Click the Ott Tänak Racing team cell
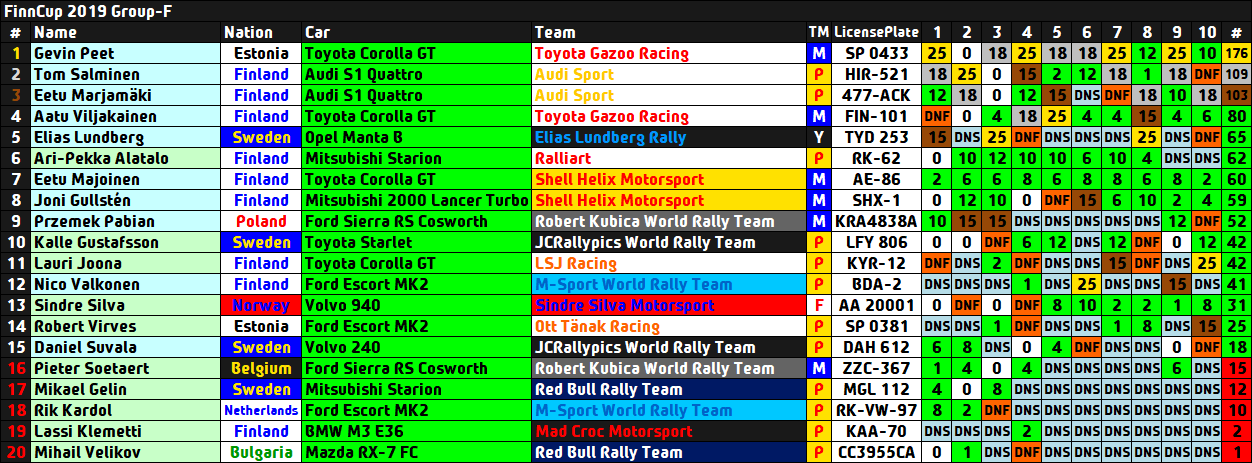 (x=669, y=326)
